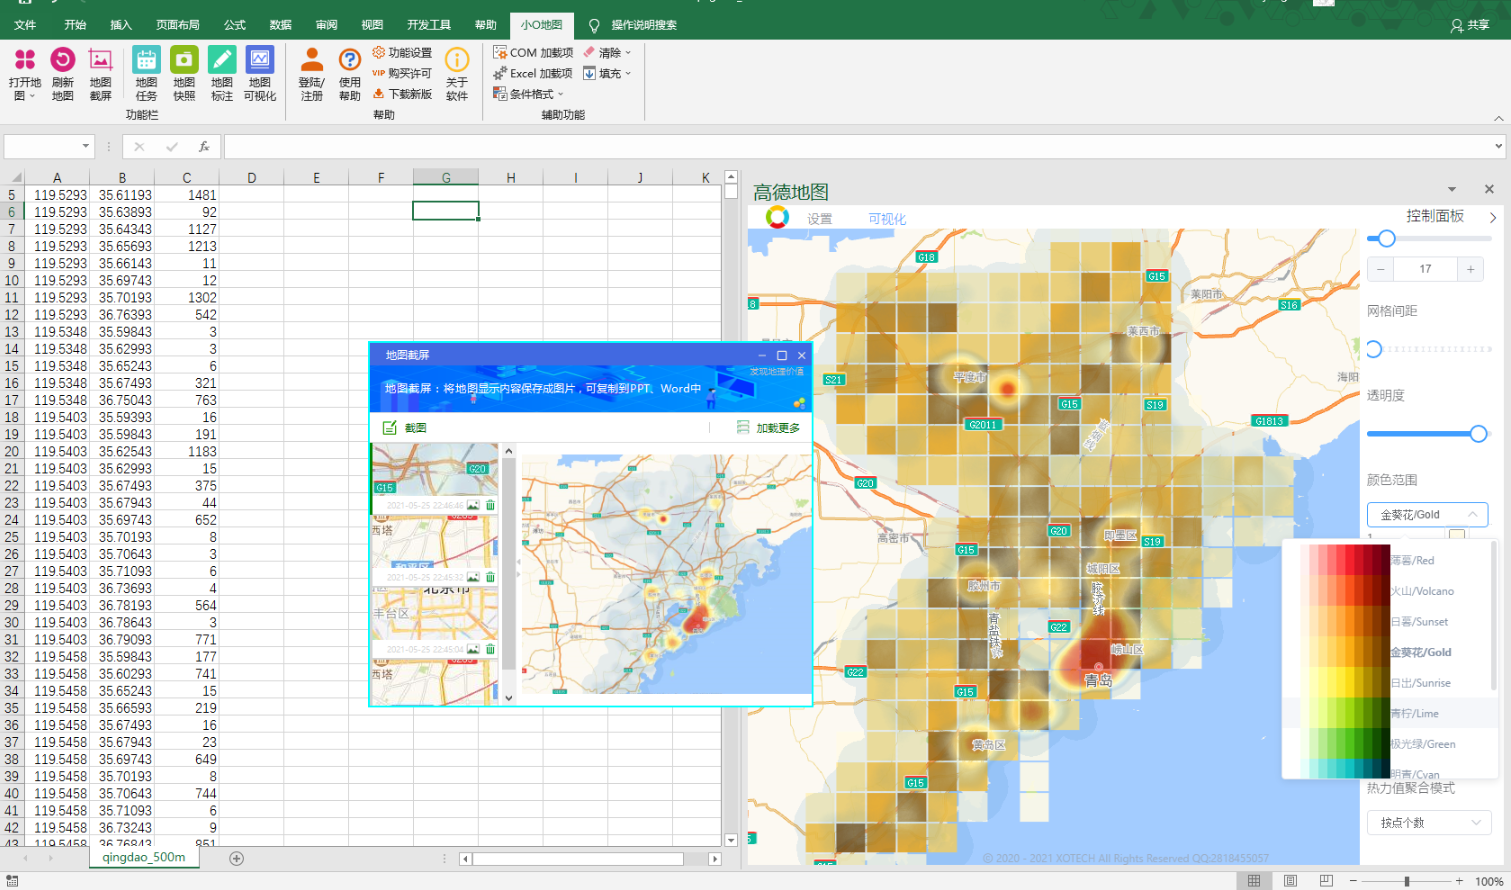Select column G header
This screenshot has height=890, width=1511.
(446, 178)
